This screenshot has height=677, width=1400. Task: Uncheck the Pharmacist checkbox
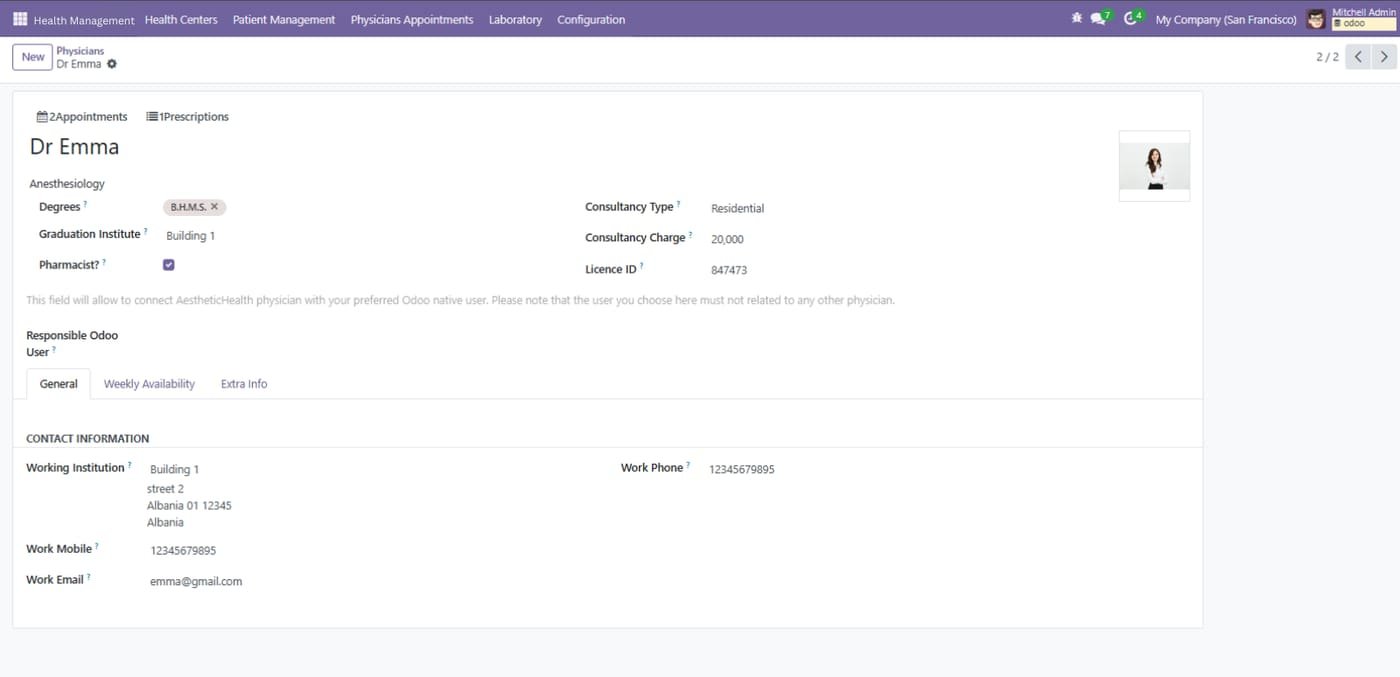pos(169,265)
